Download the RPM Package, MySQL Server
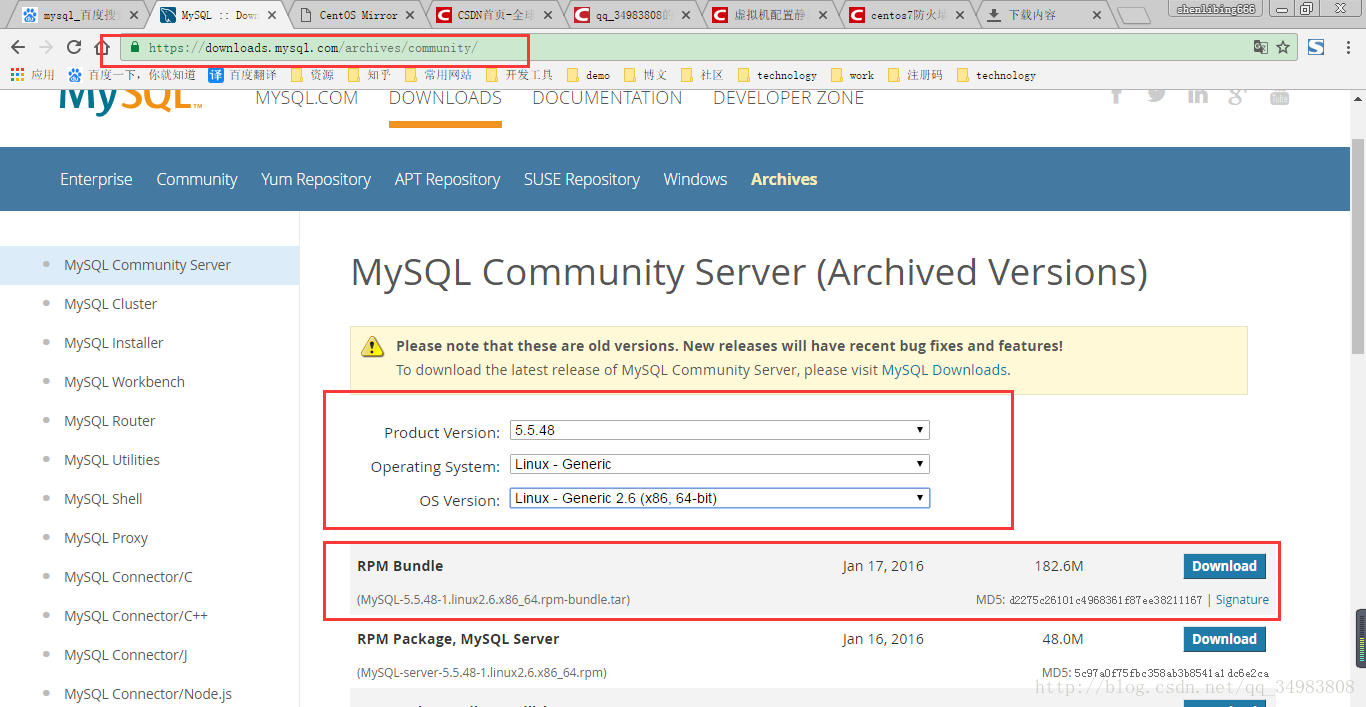 tap(1224, 639)
